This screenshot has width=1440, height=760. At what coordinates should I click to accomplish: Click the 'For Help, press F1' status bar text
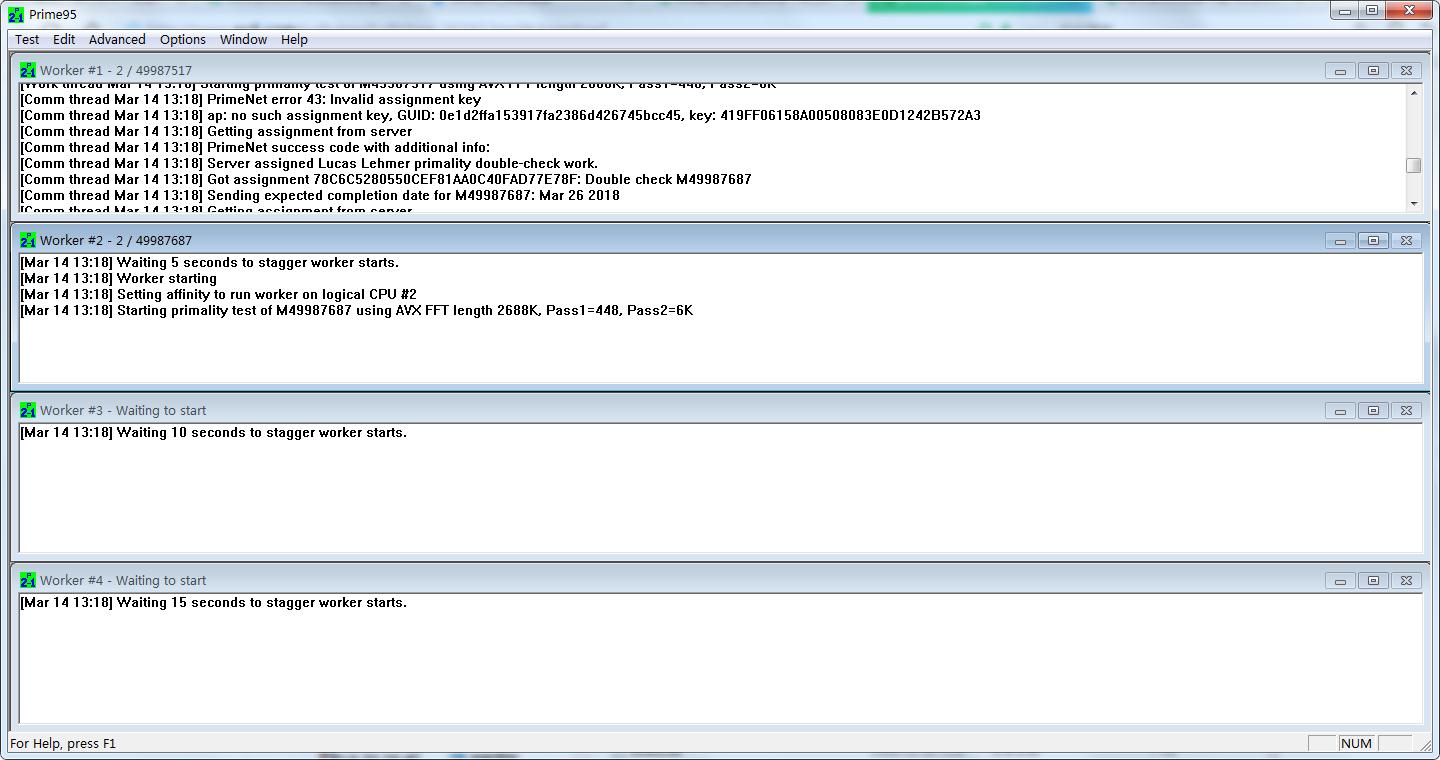(x=63, y=743)
